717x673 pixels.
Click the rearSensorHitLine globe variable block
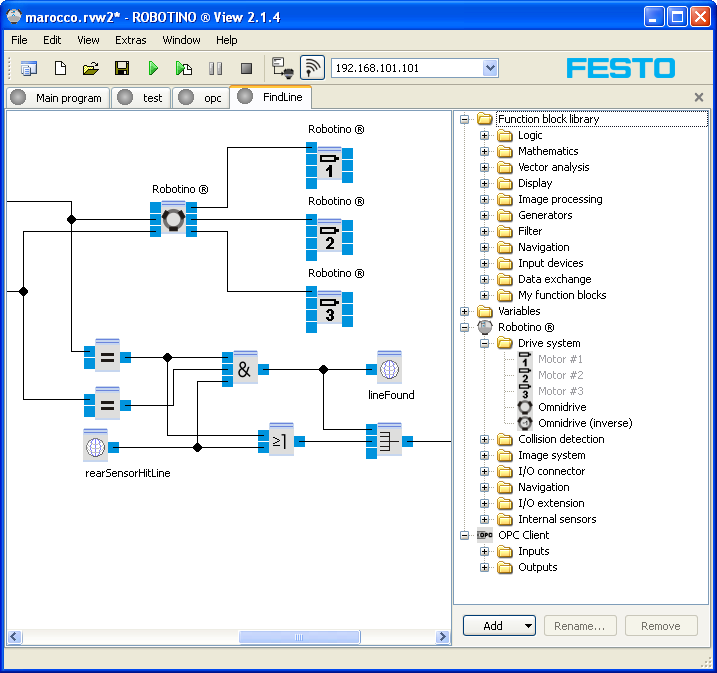point(96,446)
